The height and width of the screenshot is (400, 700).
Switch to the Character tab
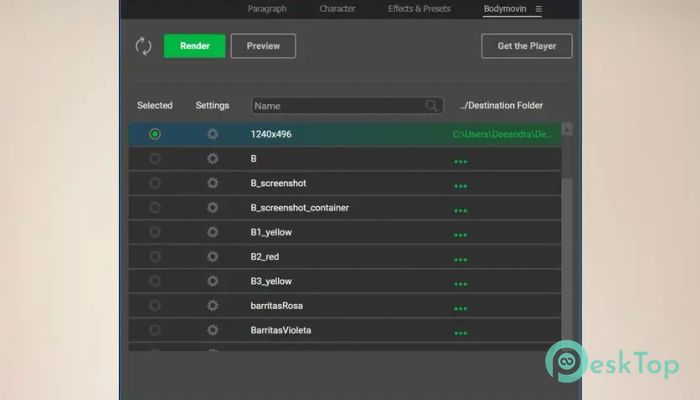(x=337, y=9)
